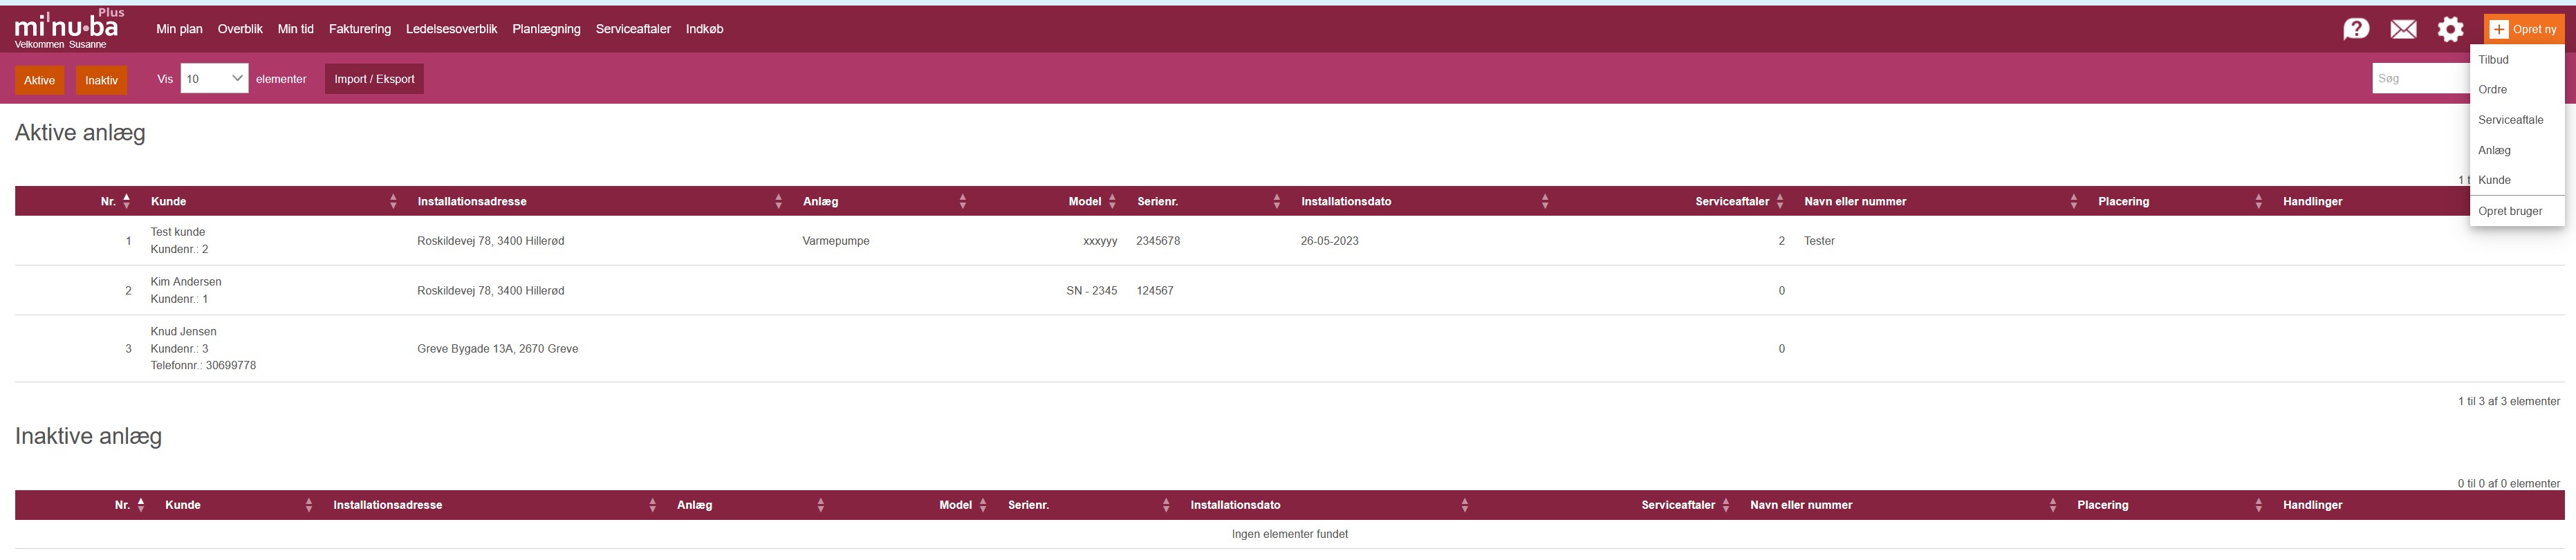The image size is (2576, 560).
Task: Open the messages envelope icon
Action: pos(2403,29)
